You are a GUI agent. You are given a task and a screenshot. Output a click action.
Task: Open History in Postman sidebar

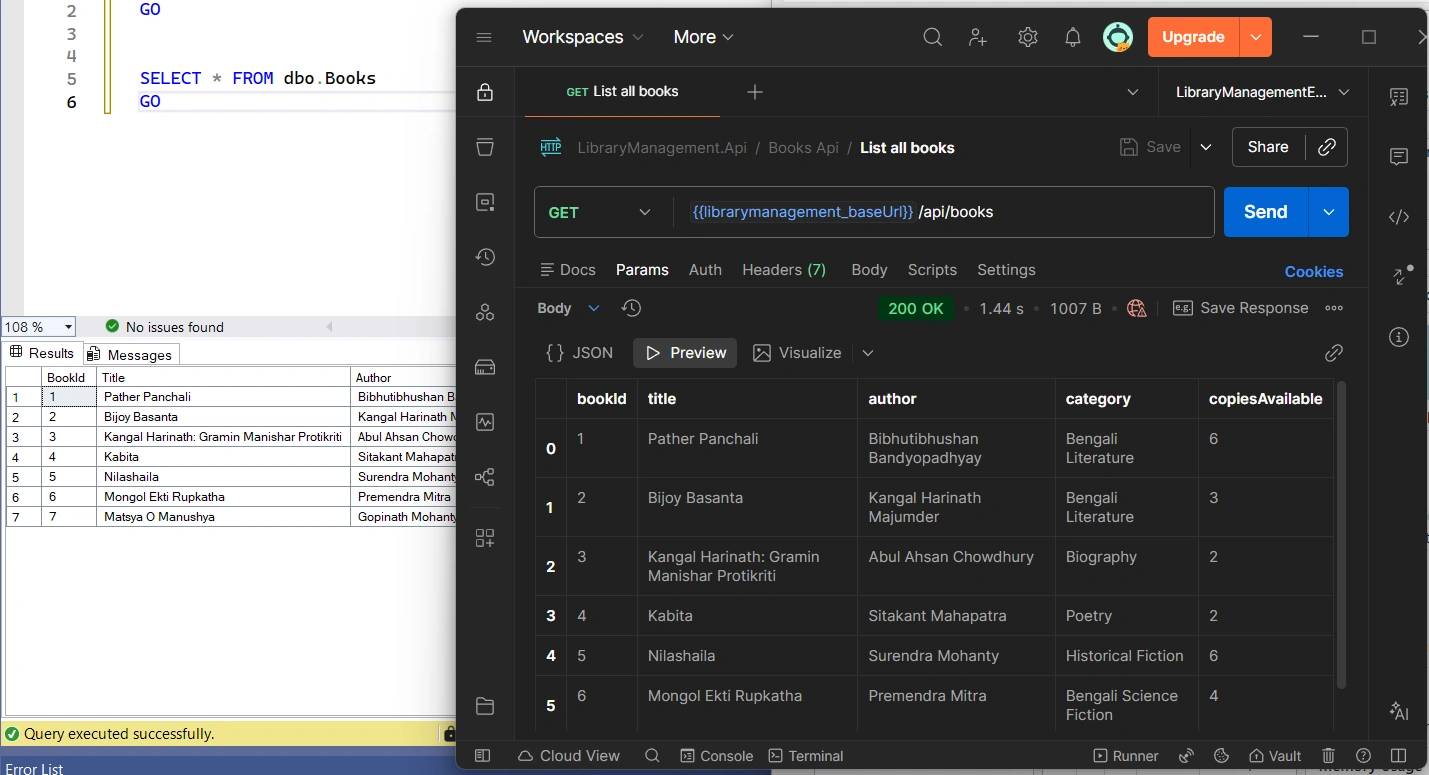coord(485,257)
